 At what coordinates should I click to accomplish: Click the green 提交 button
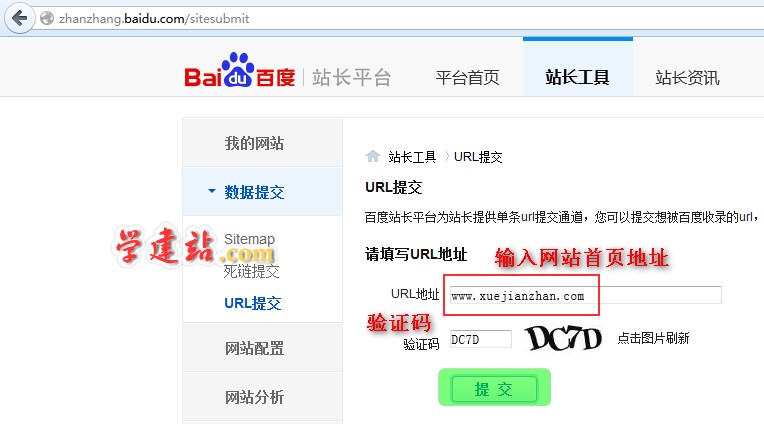(494, 388)
